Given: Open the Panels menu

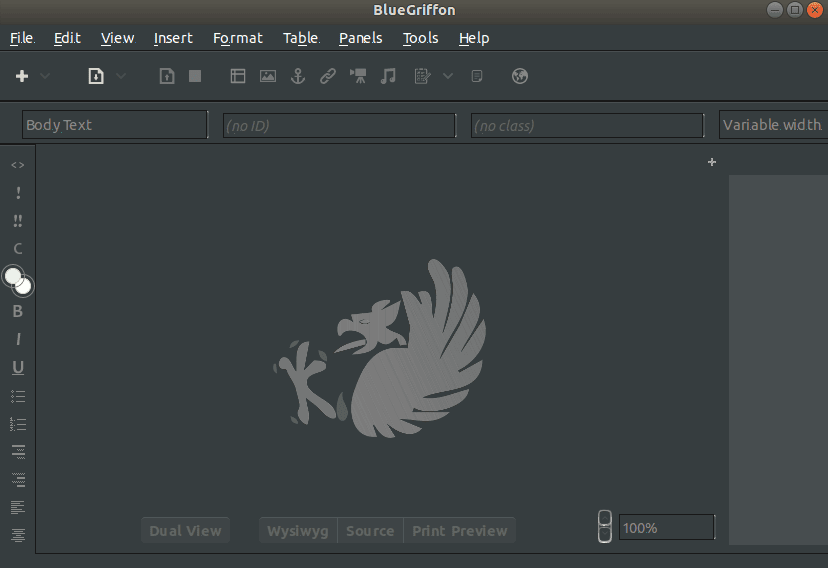Looking at the screenshot, I should 360,38.
